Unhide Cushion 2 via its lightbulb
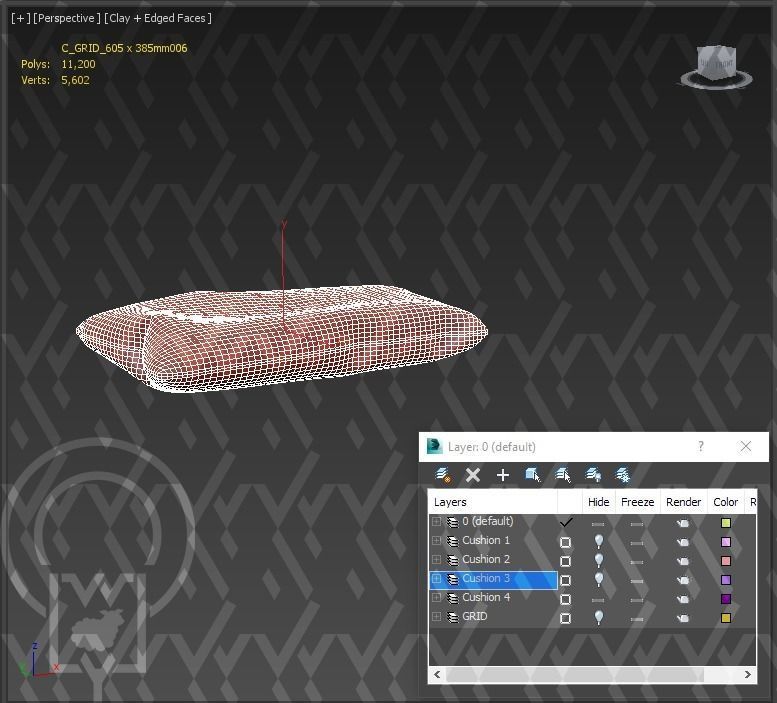Viewport: 777px width, 703px height. click(x=599, y=560)
